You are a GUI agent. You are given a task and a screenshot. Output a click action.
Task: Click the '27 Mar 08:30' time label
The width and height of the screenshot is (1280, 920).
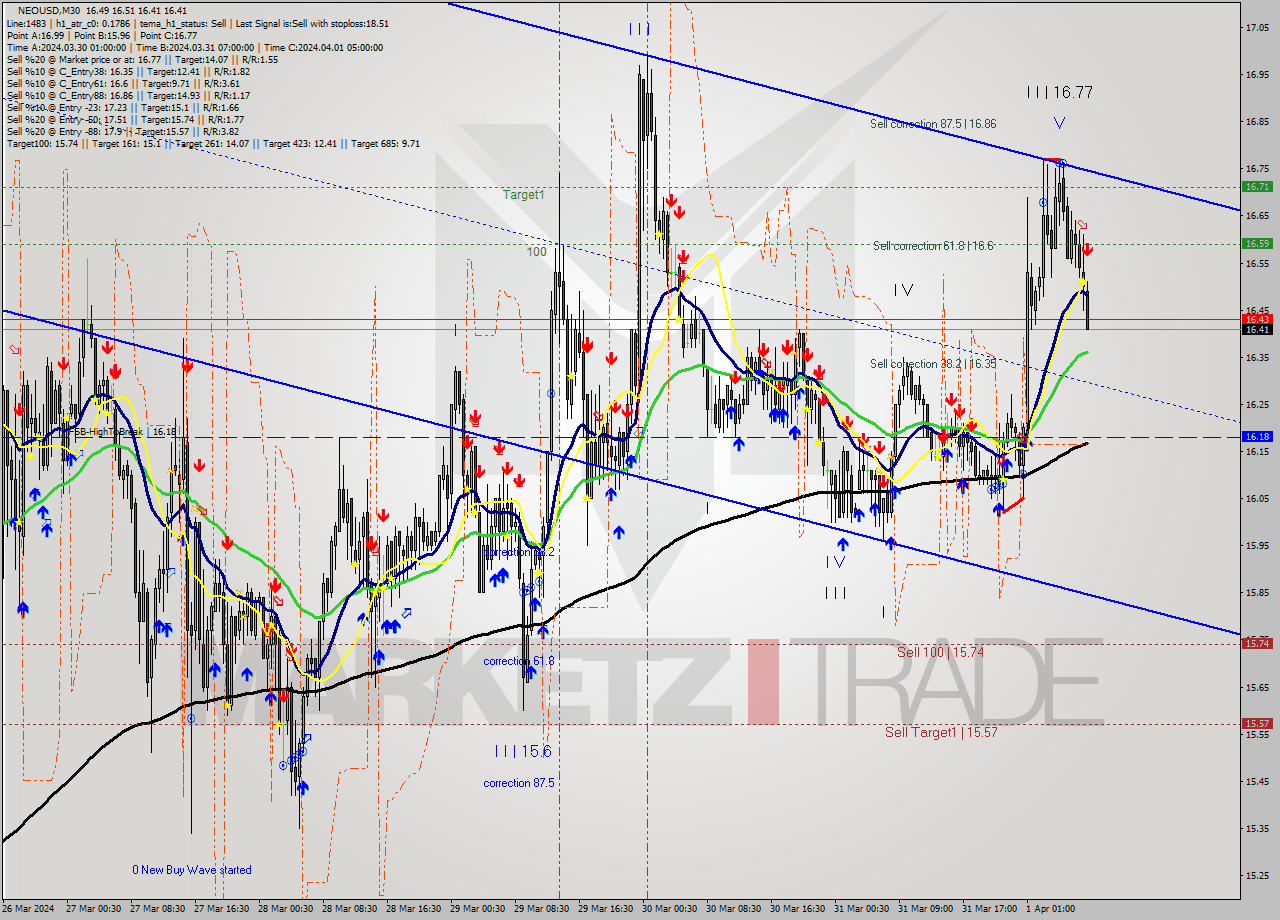pyautogui.click(x=158, y=909)
